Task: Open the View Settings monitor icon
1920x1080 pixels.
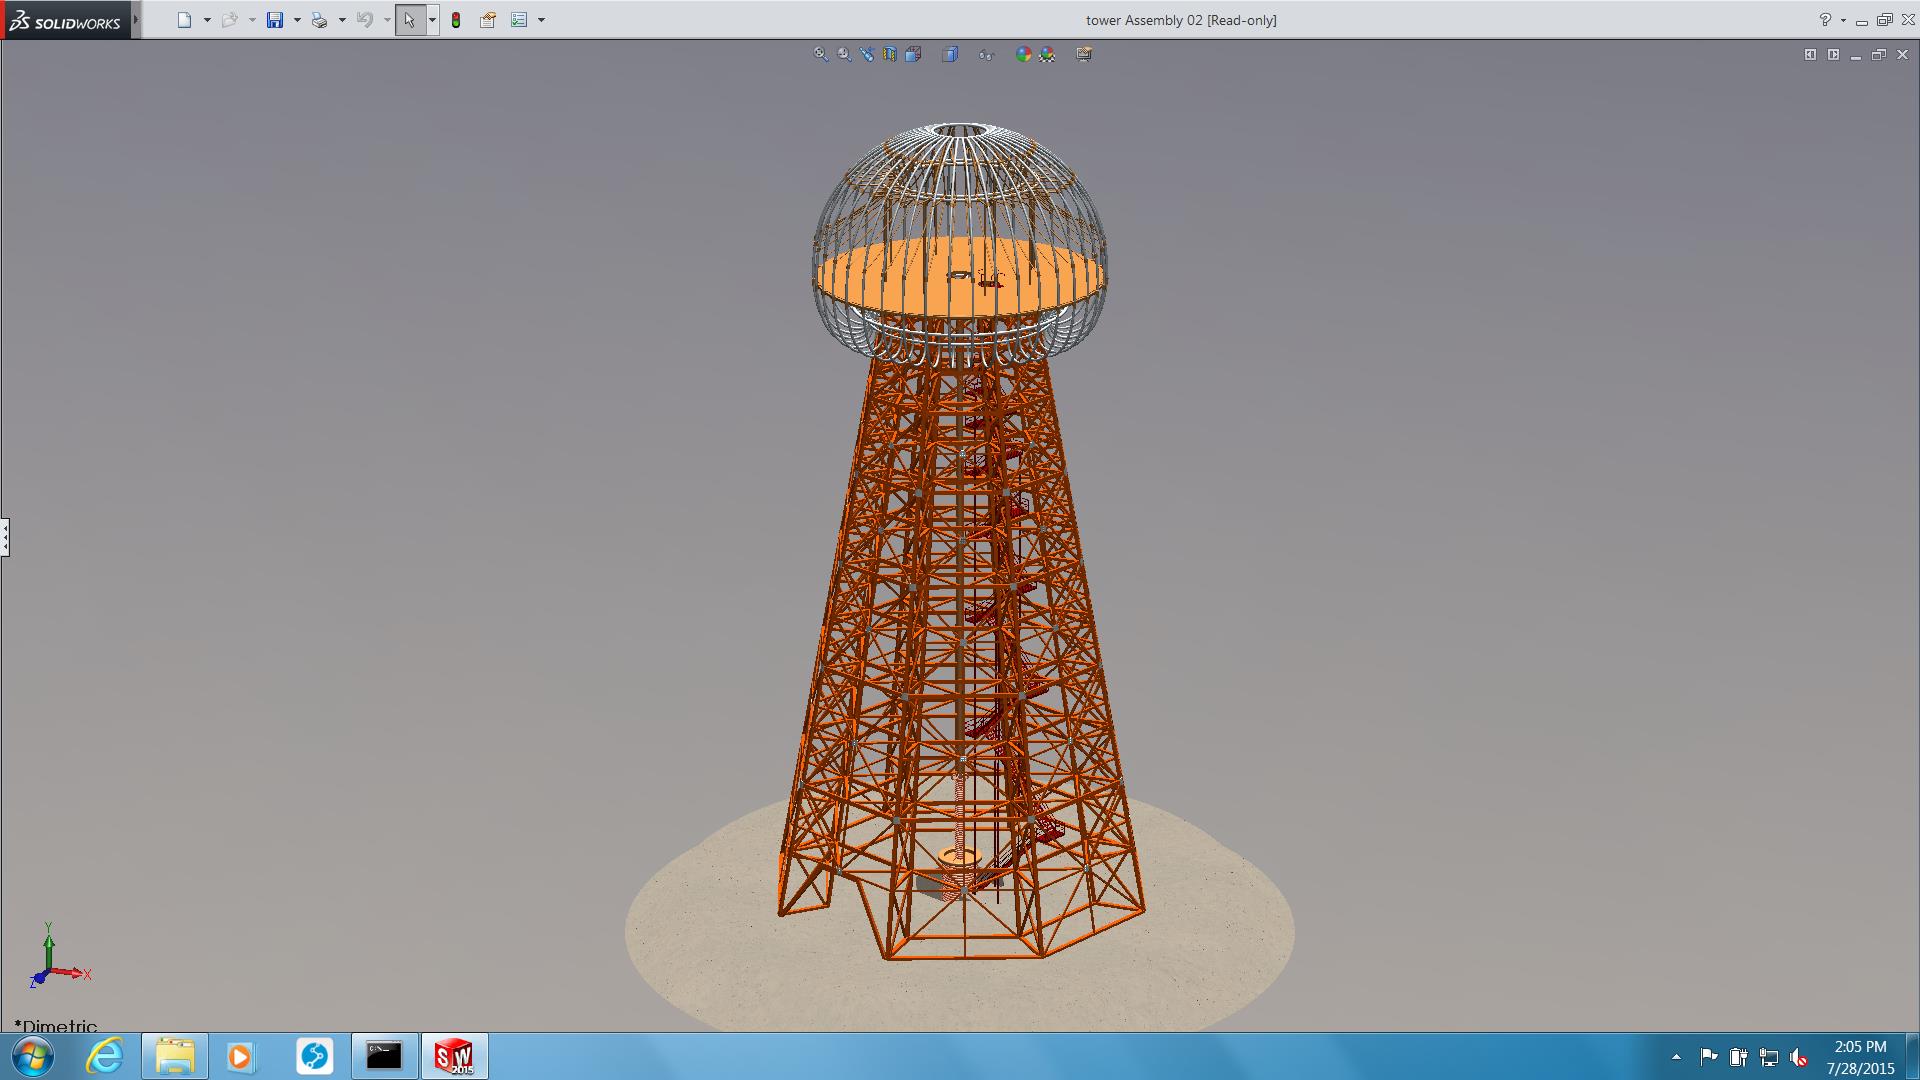Action: [1084, 54]
